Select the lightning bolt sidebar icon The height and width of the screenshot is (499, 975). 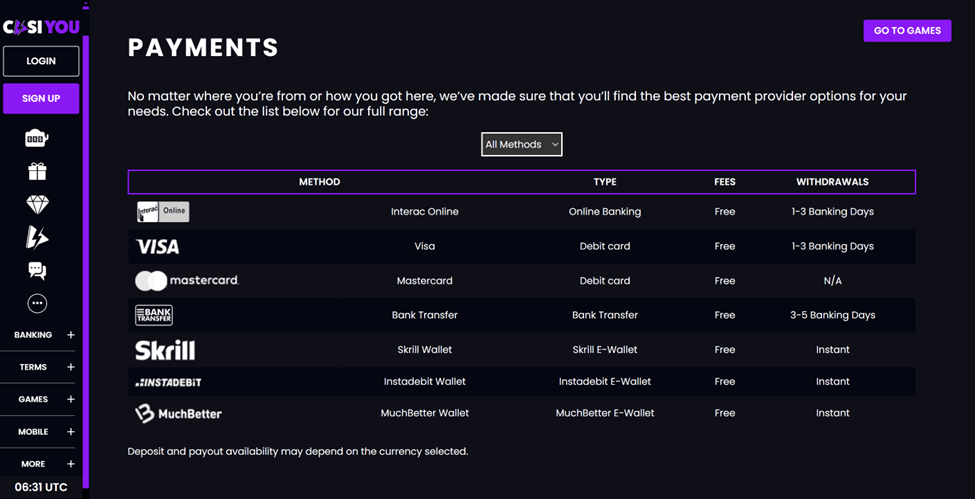[x=37, y=237]
